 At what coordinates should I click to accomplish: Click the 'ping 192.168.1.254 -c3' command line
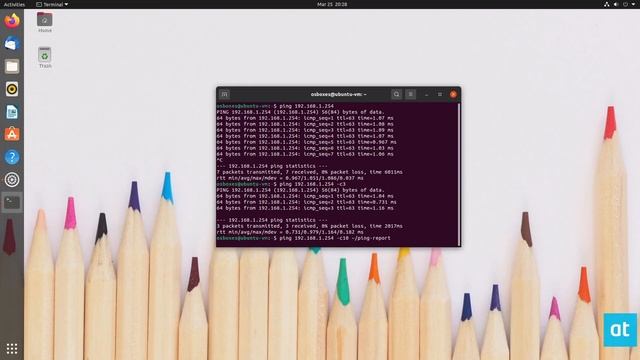coord(281,184)
